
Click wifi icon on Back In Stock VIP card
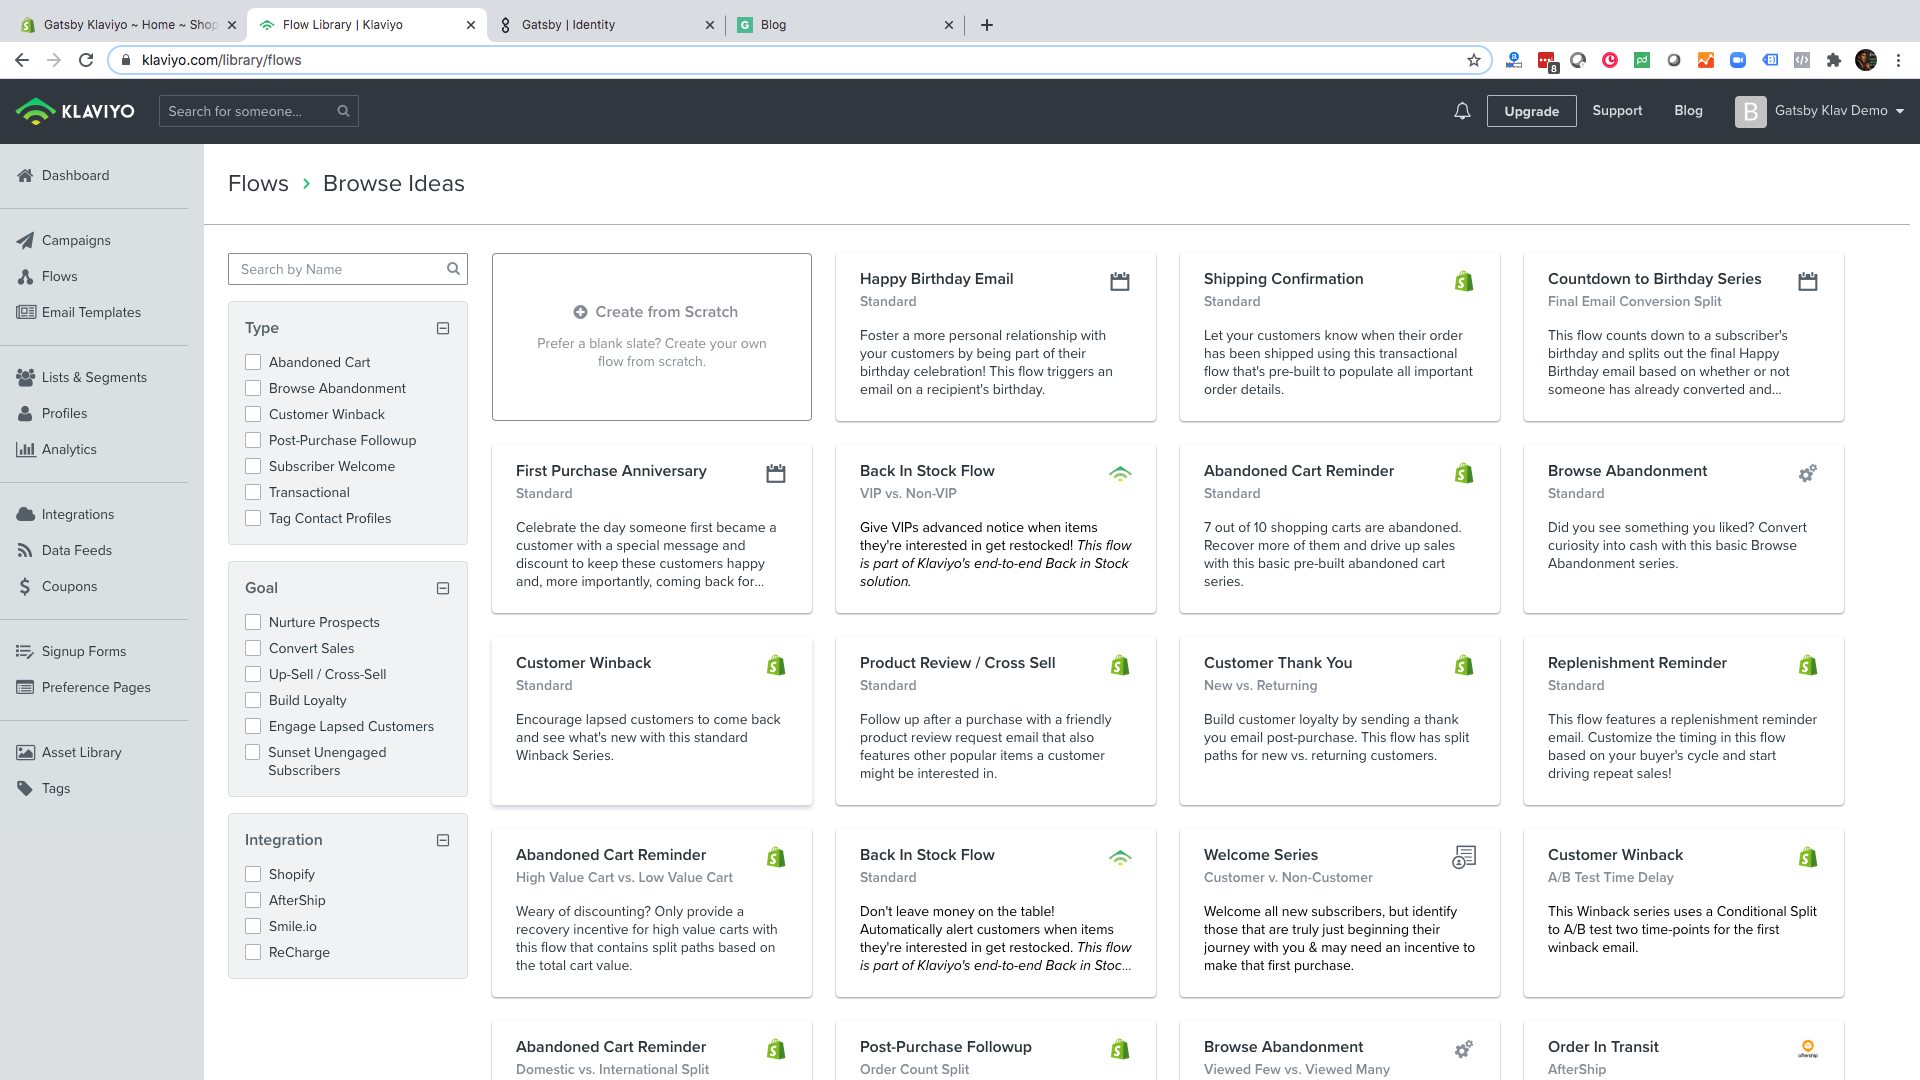(1120, 473)
